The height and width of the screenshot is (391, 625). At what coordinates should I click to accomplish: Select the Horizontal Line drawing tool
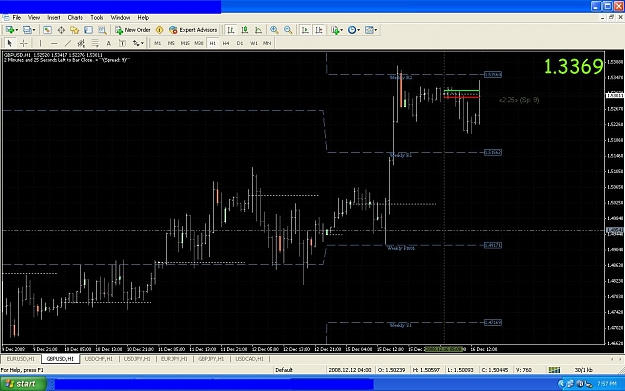[x=54, y=43]
